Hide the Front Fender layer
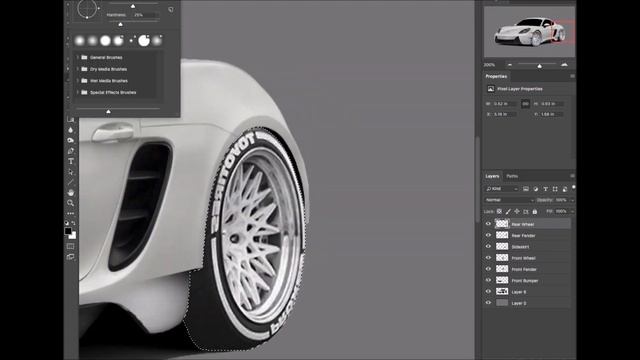 point(488,269)
